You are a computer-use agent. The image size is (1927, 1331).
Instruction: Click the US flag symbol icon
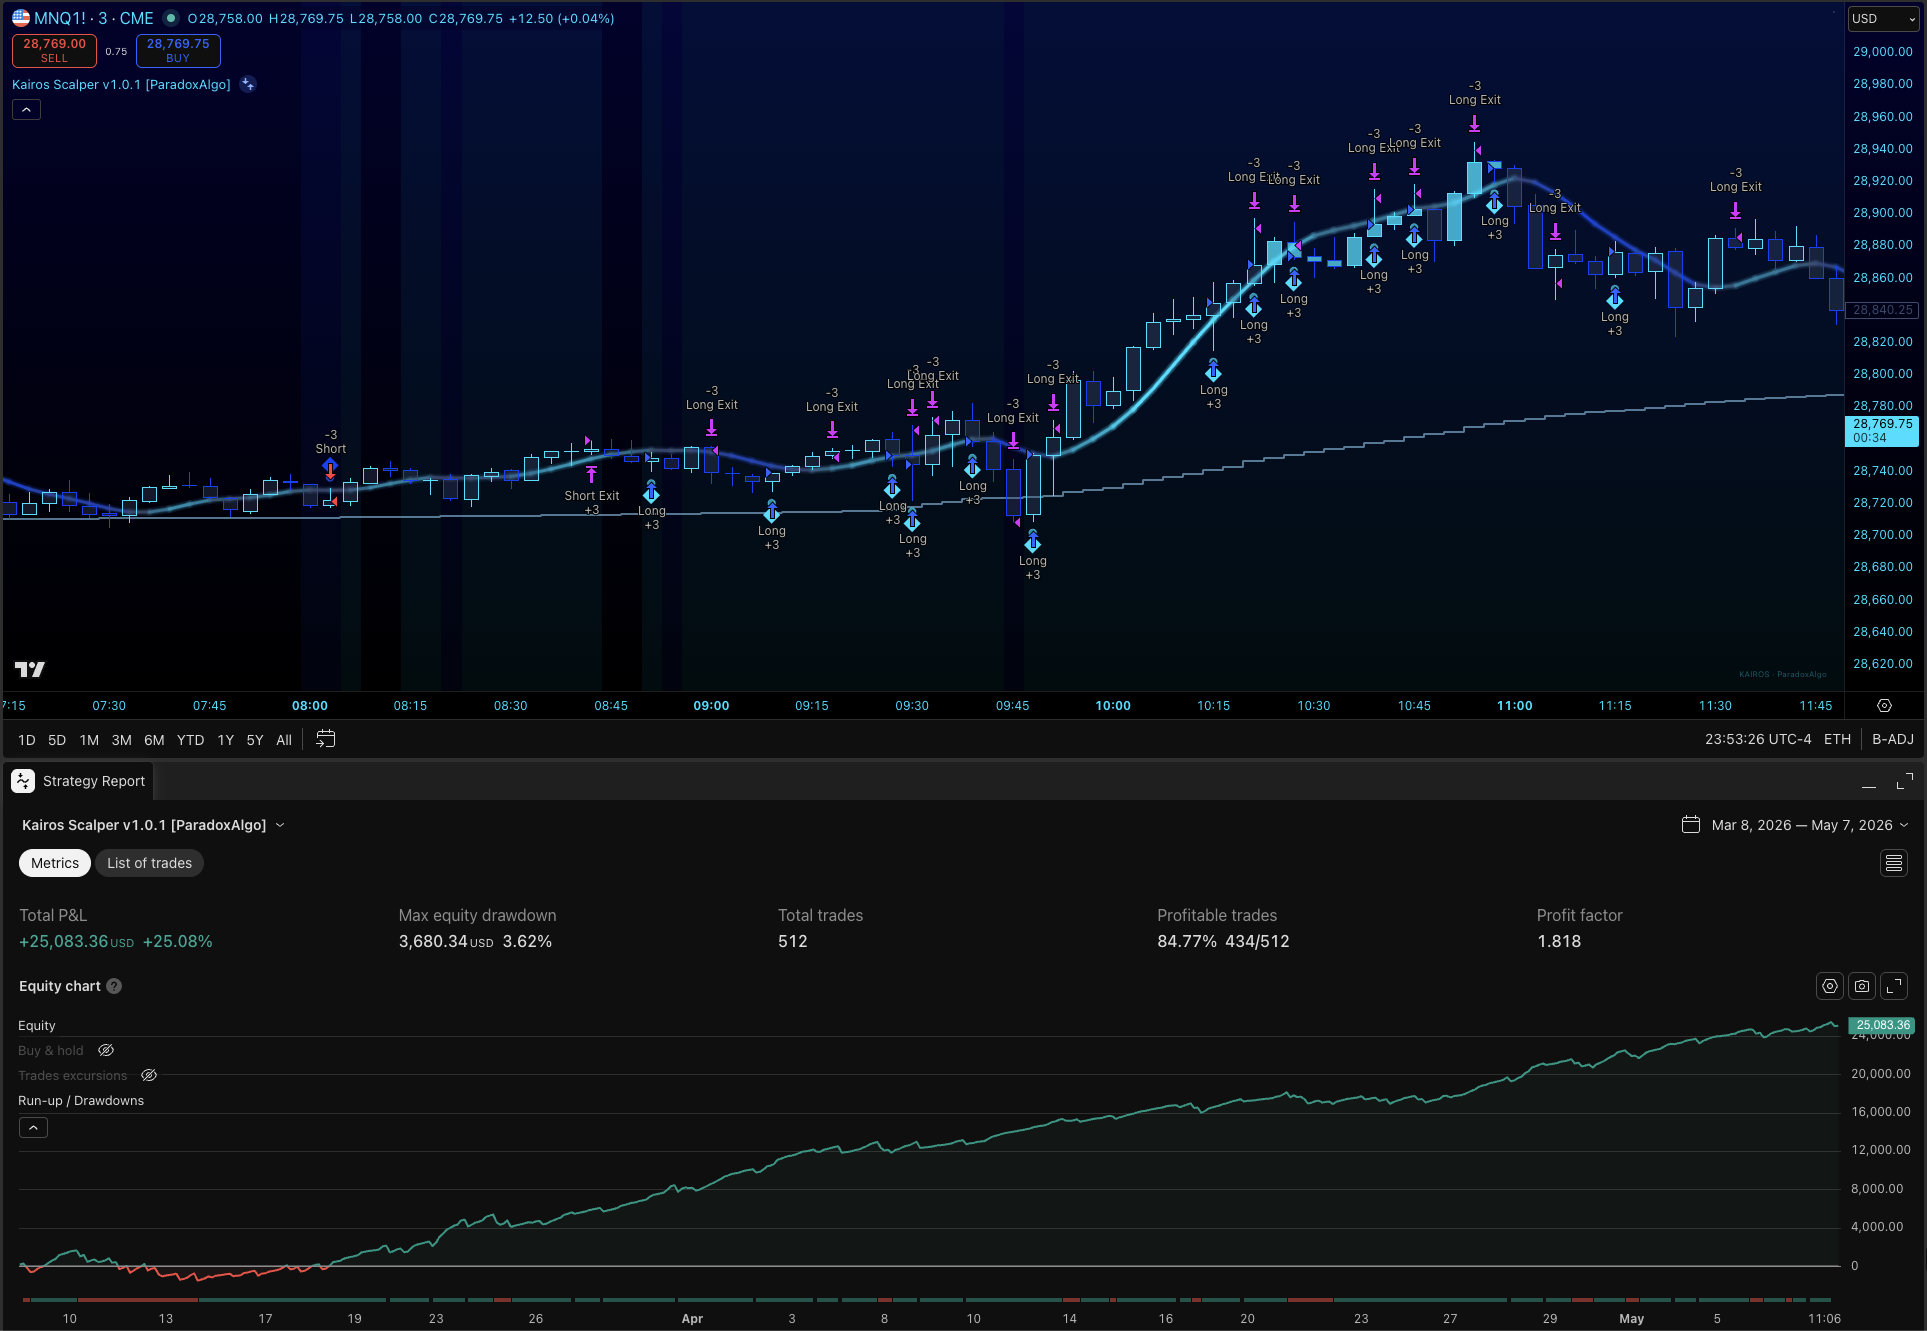click(x=21, y=18)
